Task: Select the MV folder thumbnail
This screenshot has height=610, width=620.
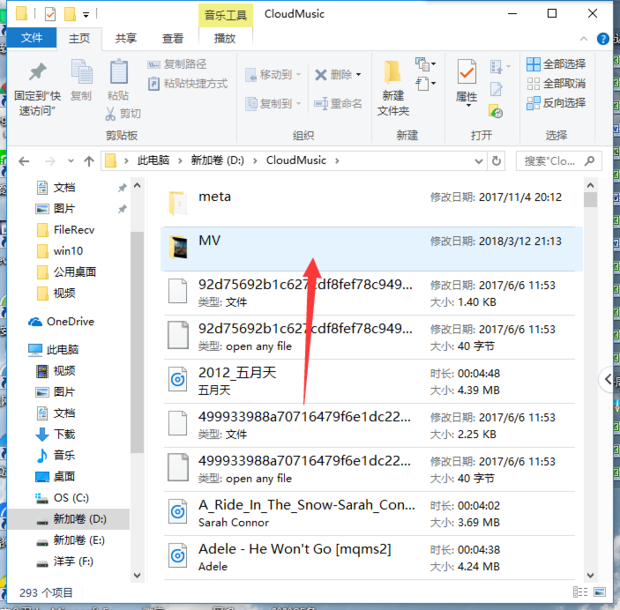Action: tap(178, 247)
